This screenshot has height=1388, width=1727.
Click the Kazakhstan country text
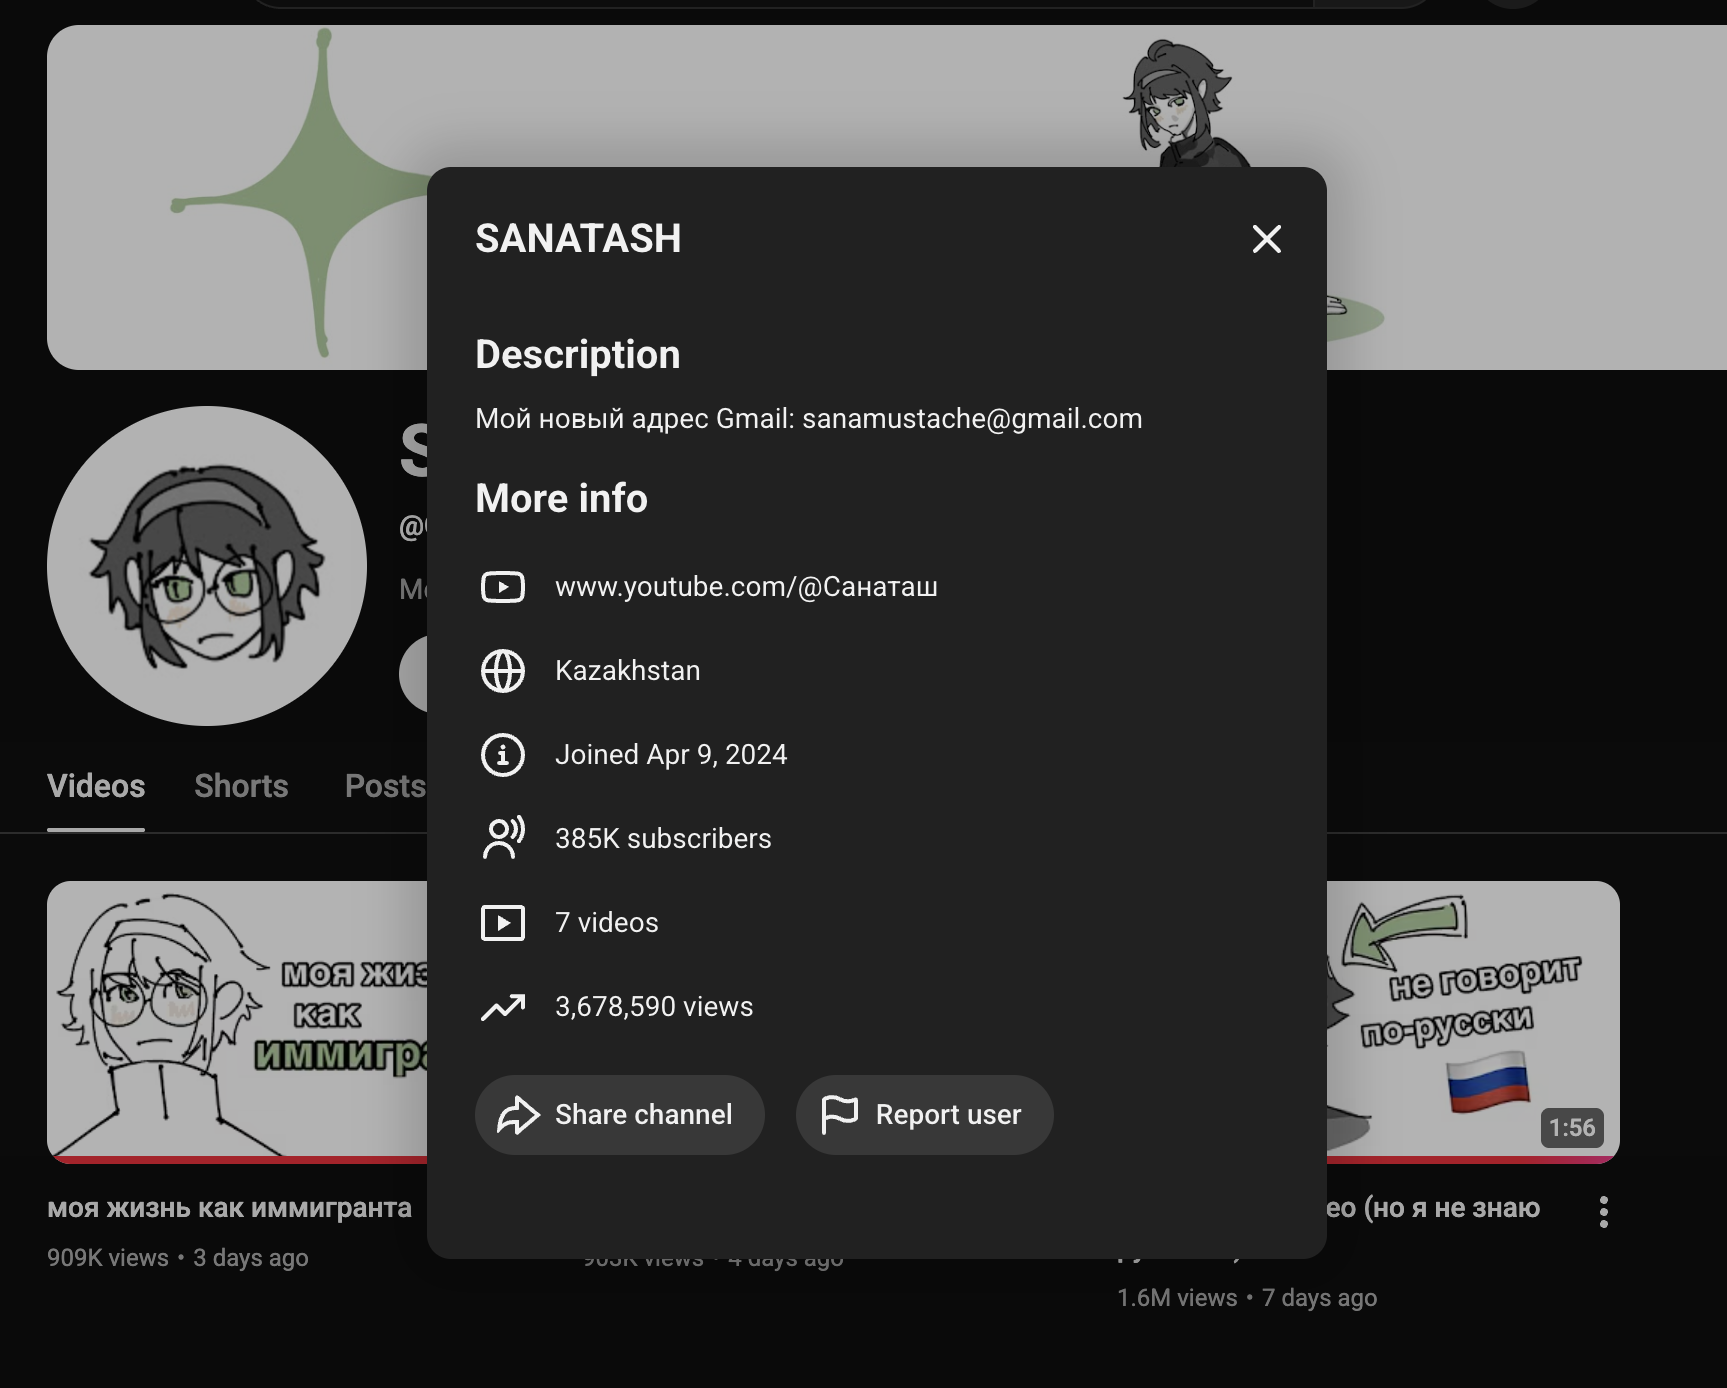(627, 671)
